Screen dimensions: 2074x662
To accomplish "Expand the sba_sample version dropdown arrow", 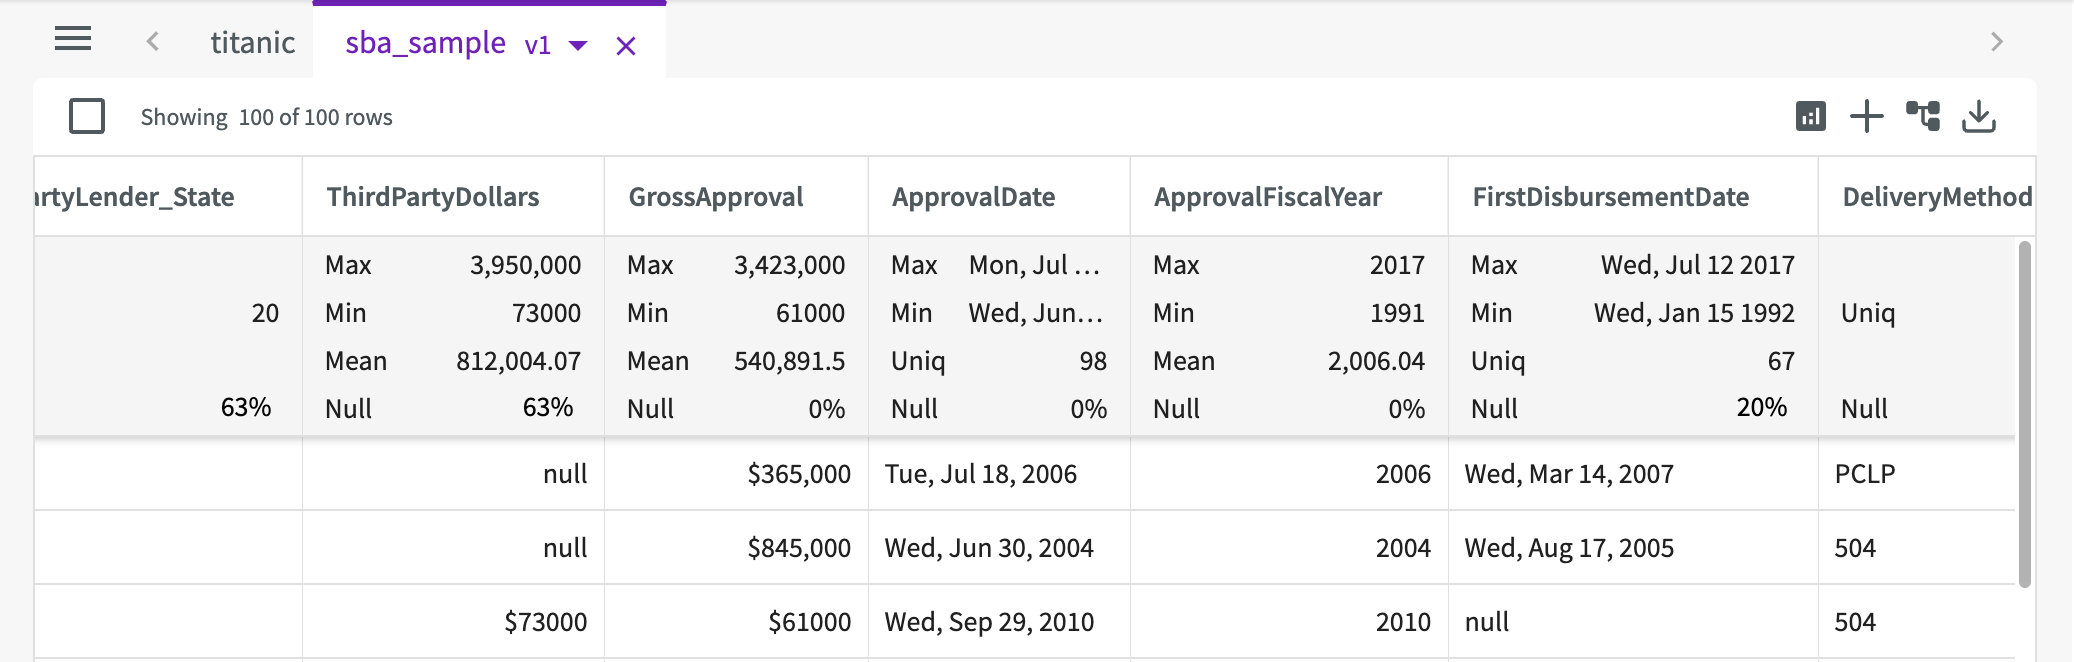I will click(578, 45).
